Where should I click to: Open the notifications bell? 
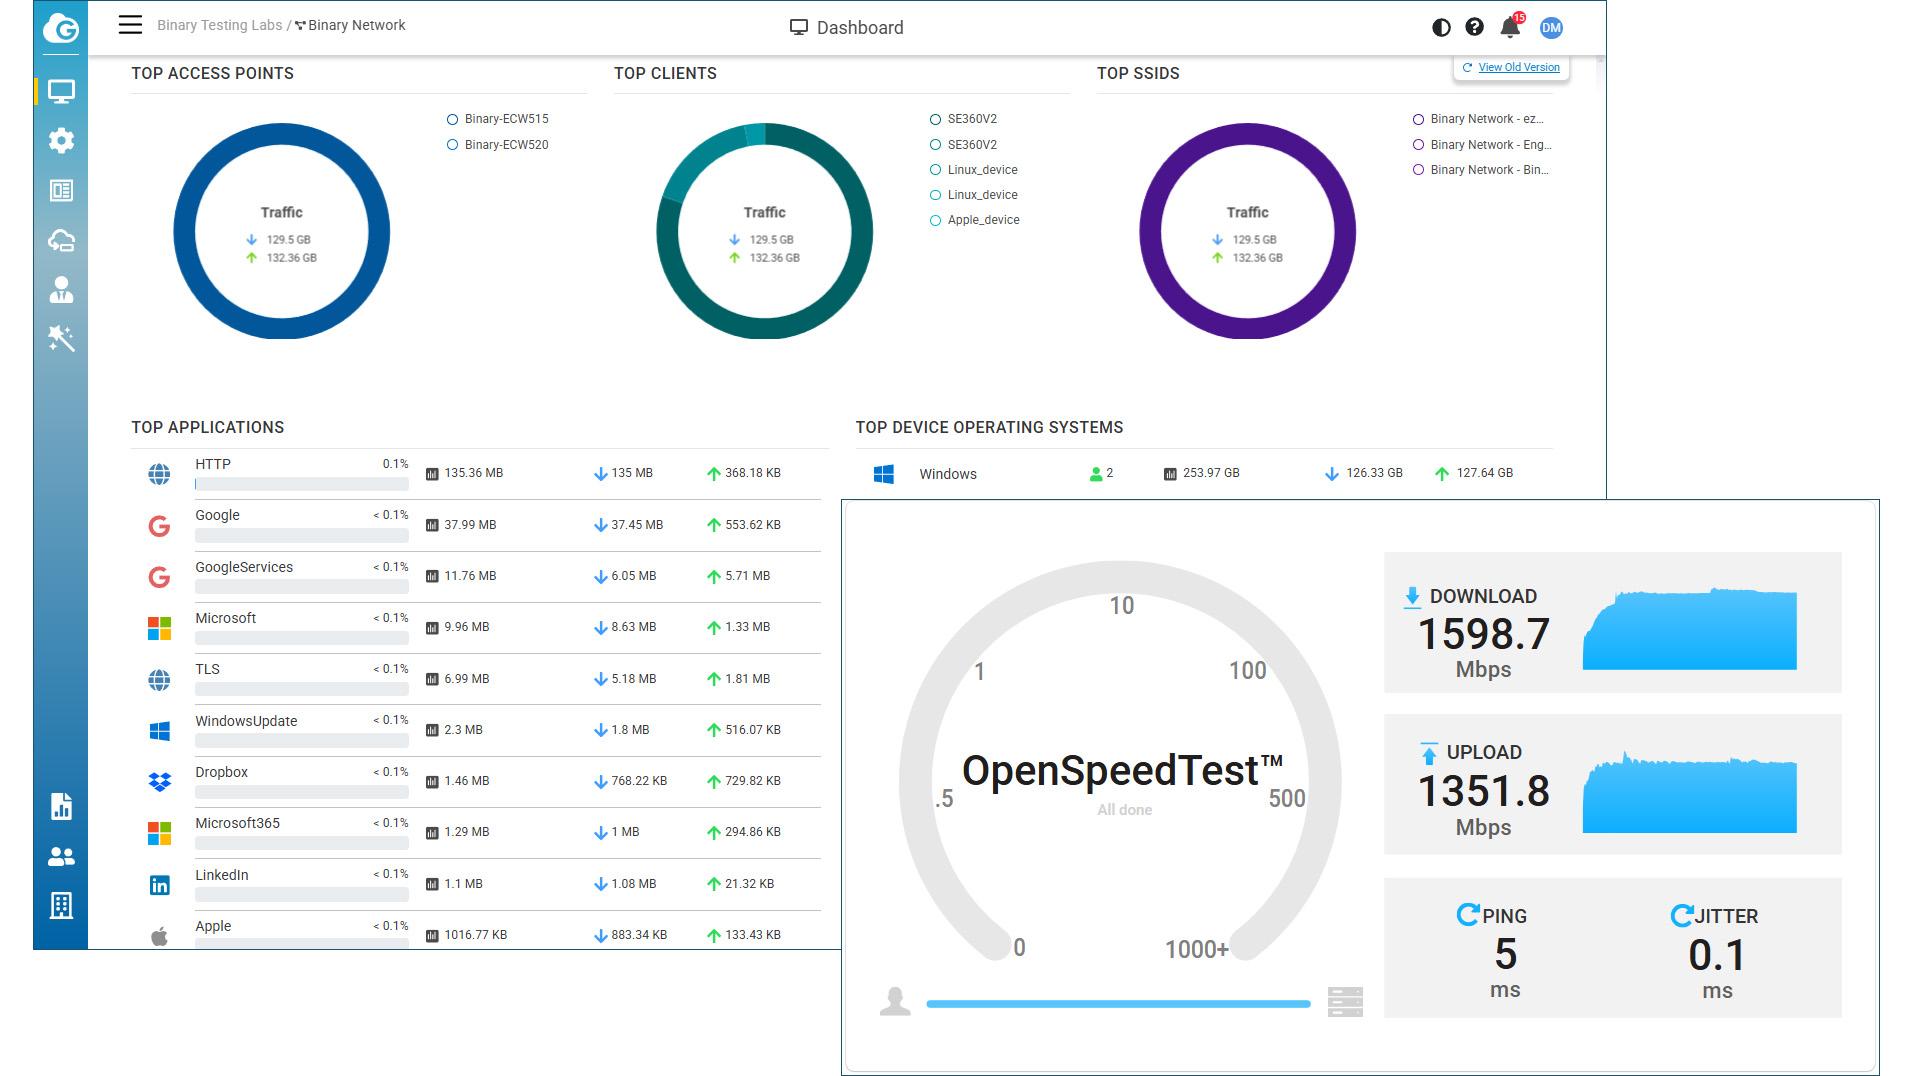[x=1511, y=27]
